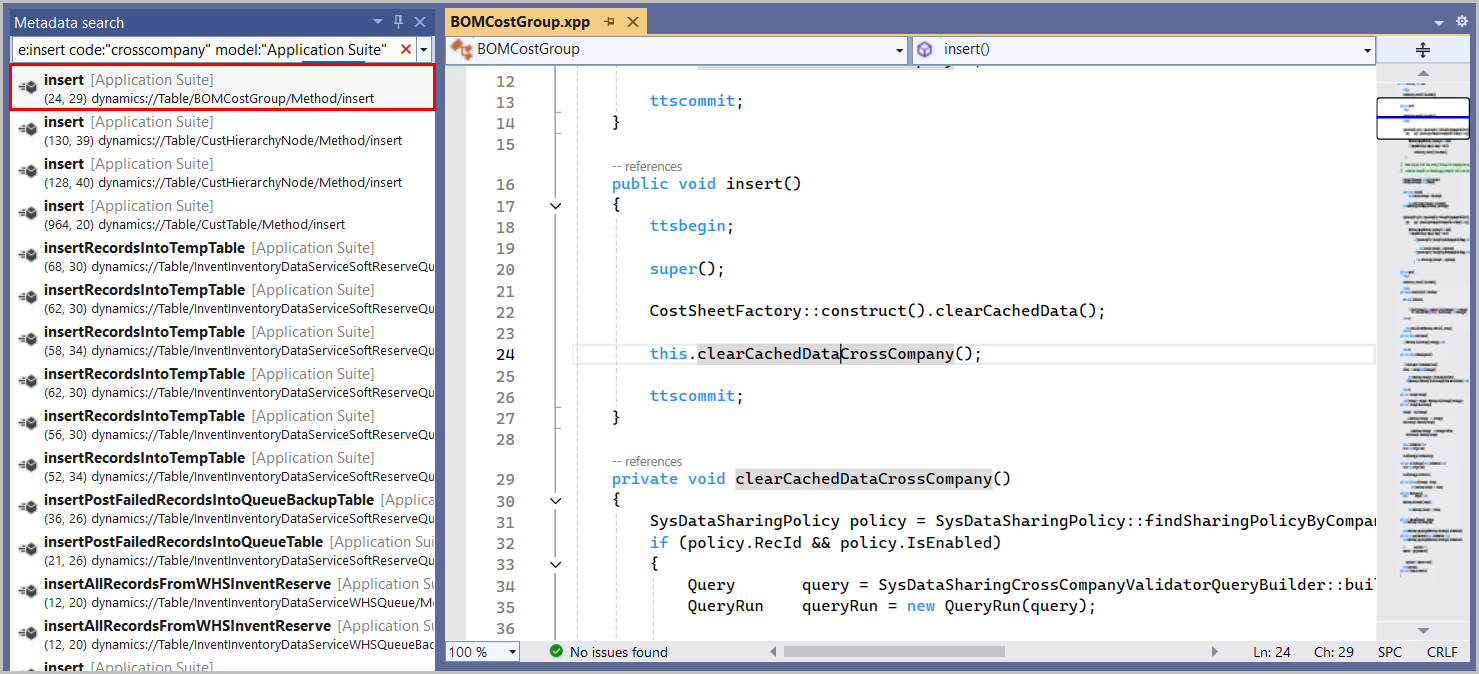Pin the Metadata search panel
The height and width of the screenshot is (674, 1479).
click(400, 21)
